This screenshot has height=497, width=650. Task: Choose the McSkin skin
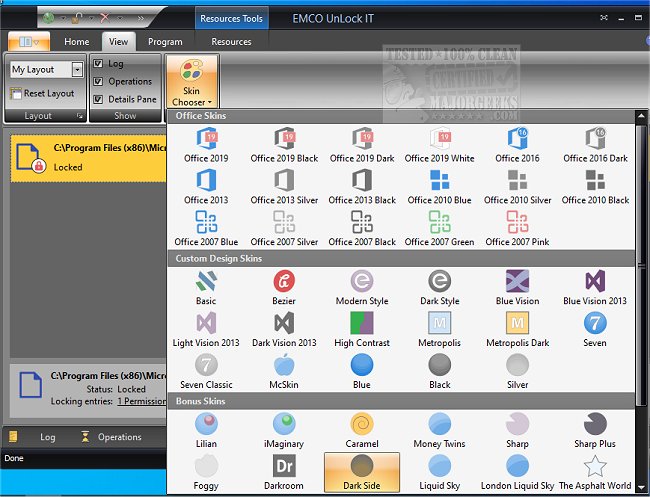(284, 372)
